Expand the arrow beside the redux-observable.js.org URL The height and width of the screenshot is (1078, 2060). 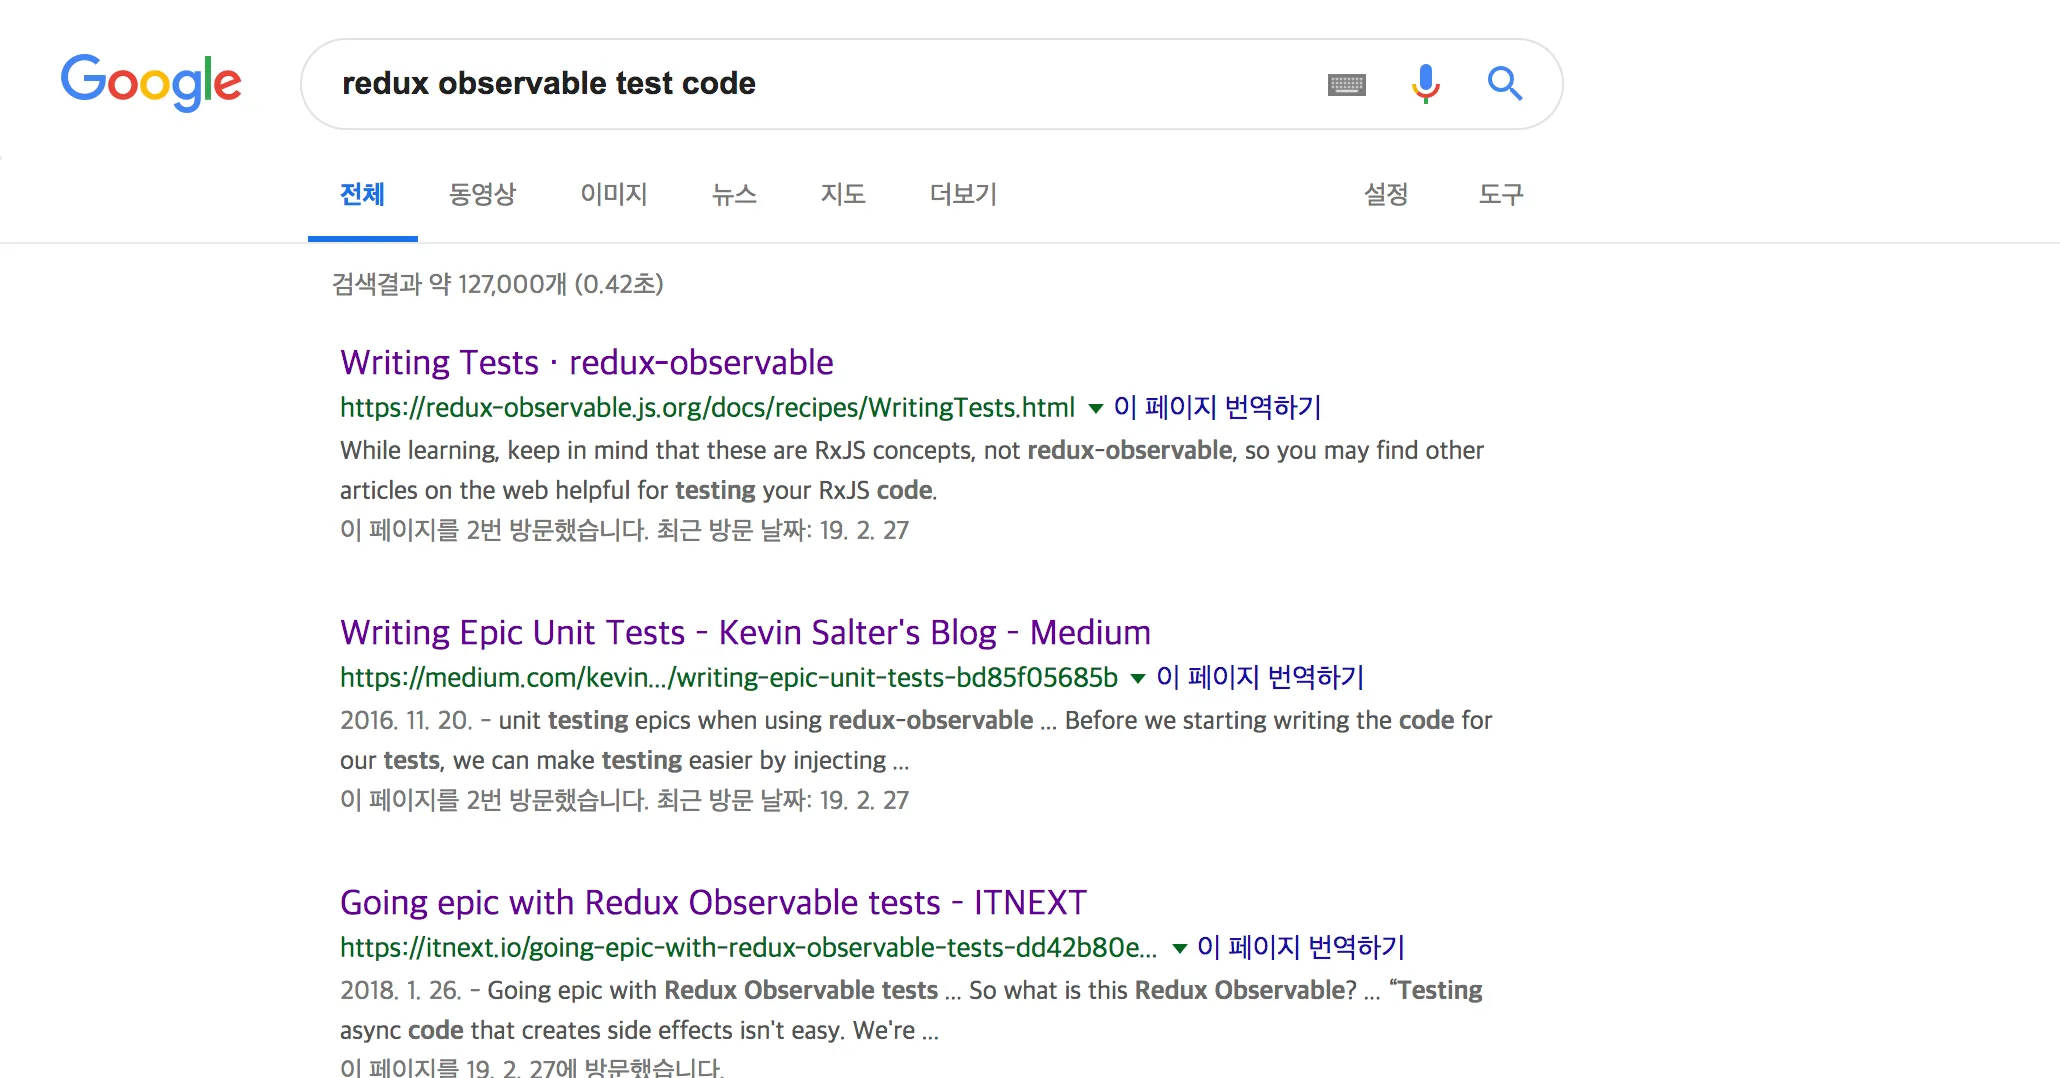1095,408
